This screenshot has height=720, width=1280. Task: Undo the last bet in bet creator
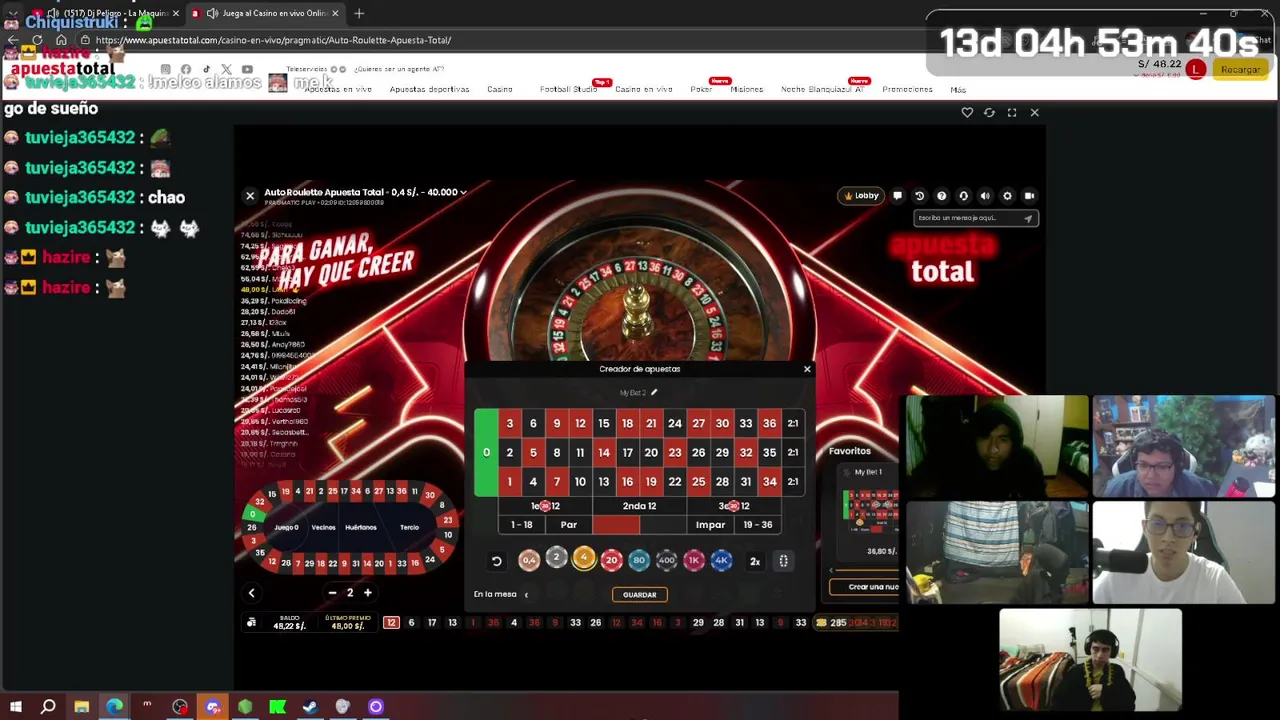click(497, 561)
